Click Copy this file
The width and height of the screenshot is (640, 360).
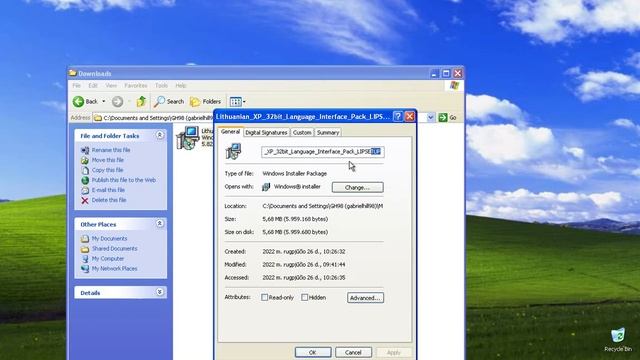click(107, 170)
